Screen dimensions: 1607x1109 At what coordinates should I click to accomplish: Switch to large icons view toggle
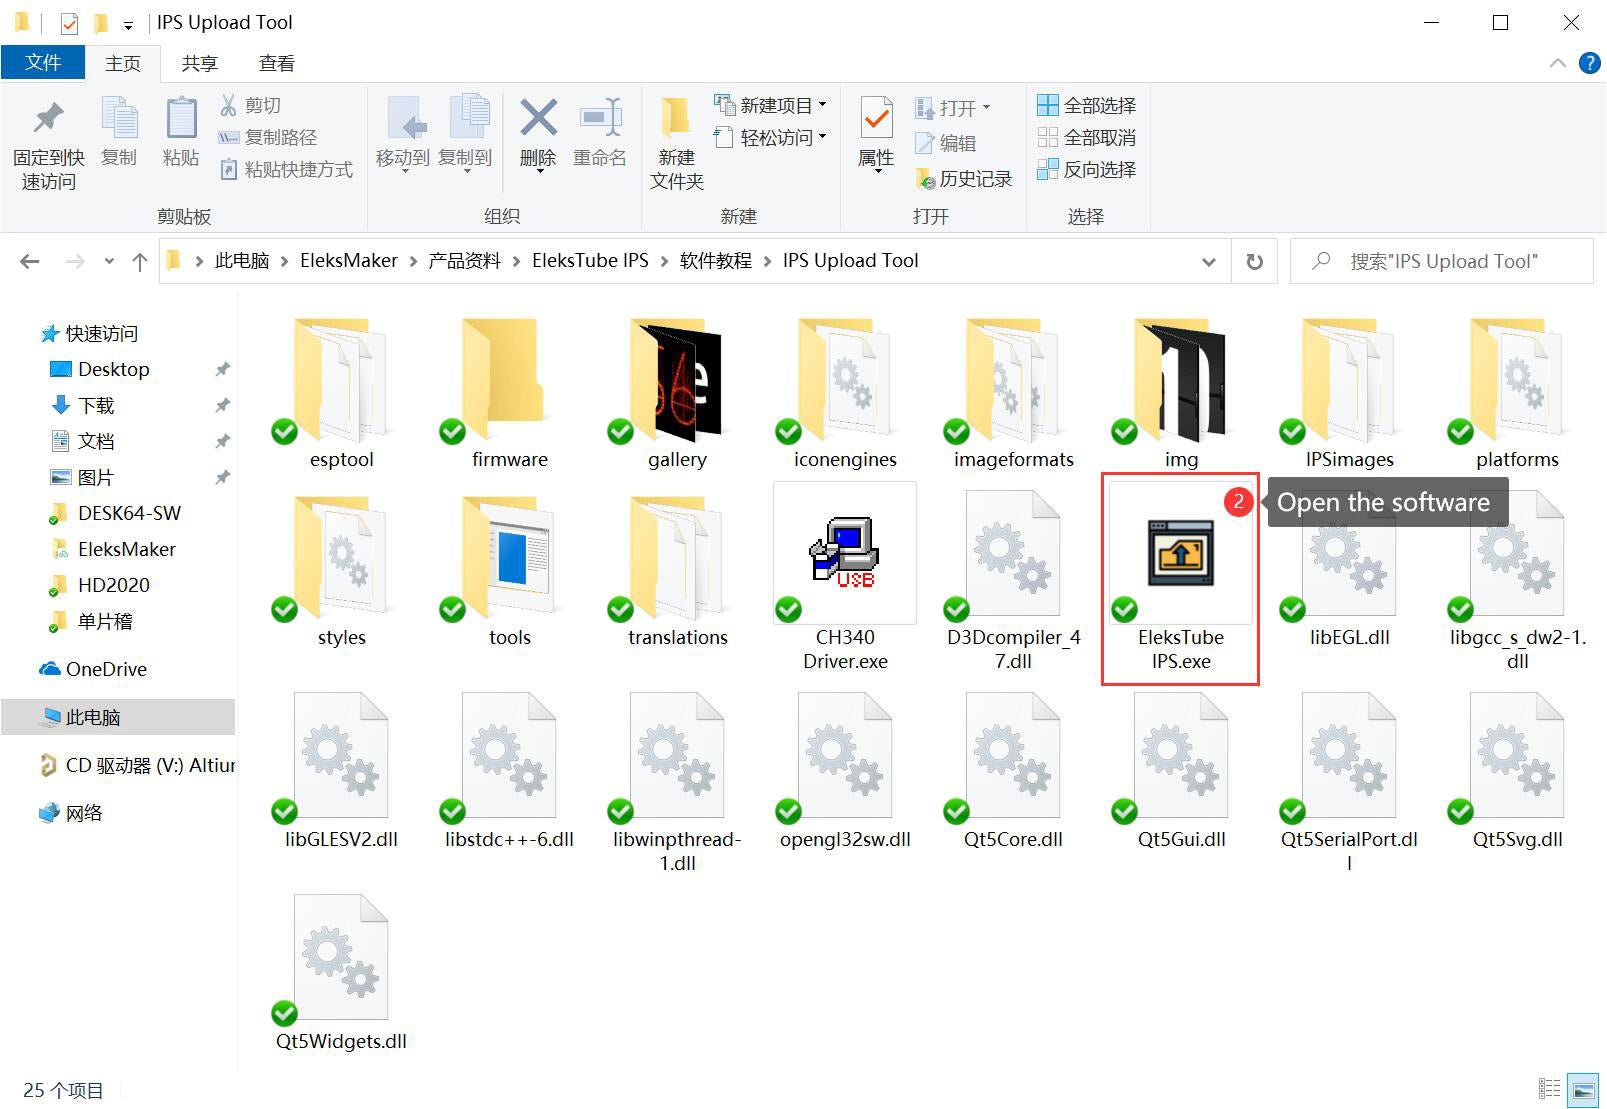pos(1583,1089)
